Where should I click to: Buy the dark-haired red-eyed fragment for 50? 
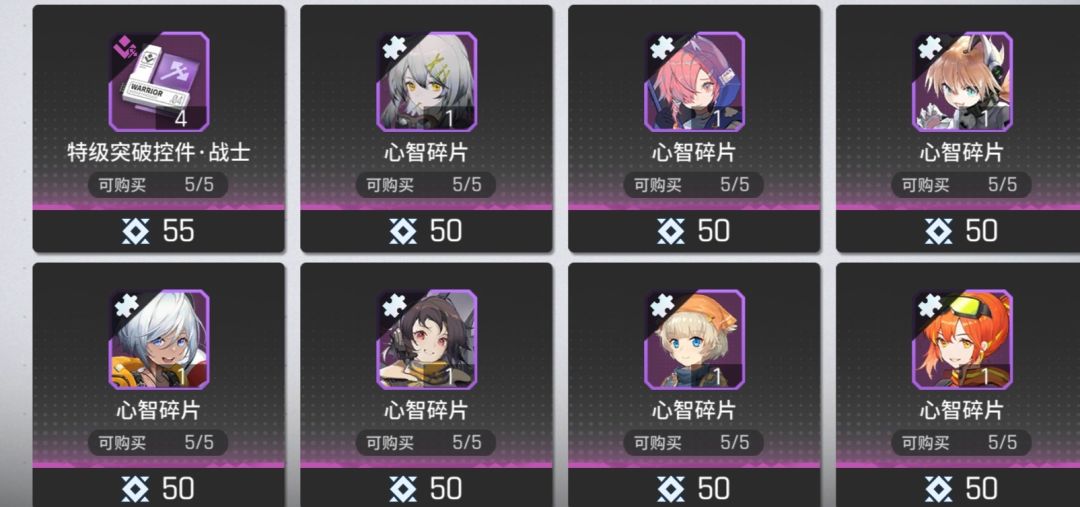point(426,488)
